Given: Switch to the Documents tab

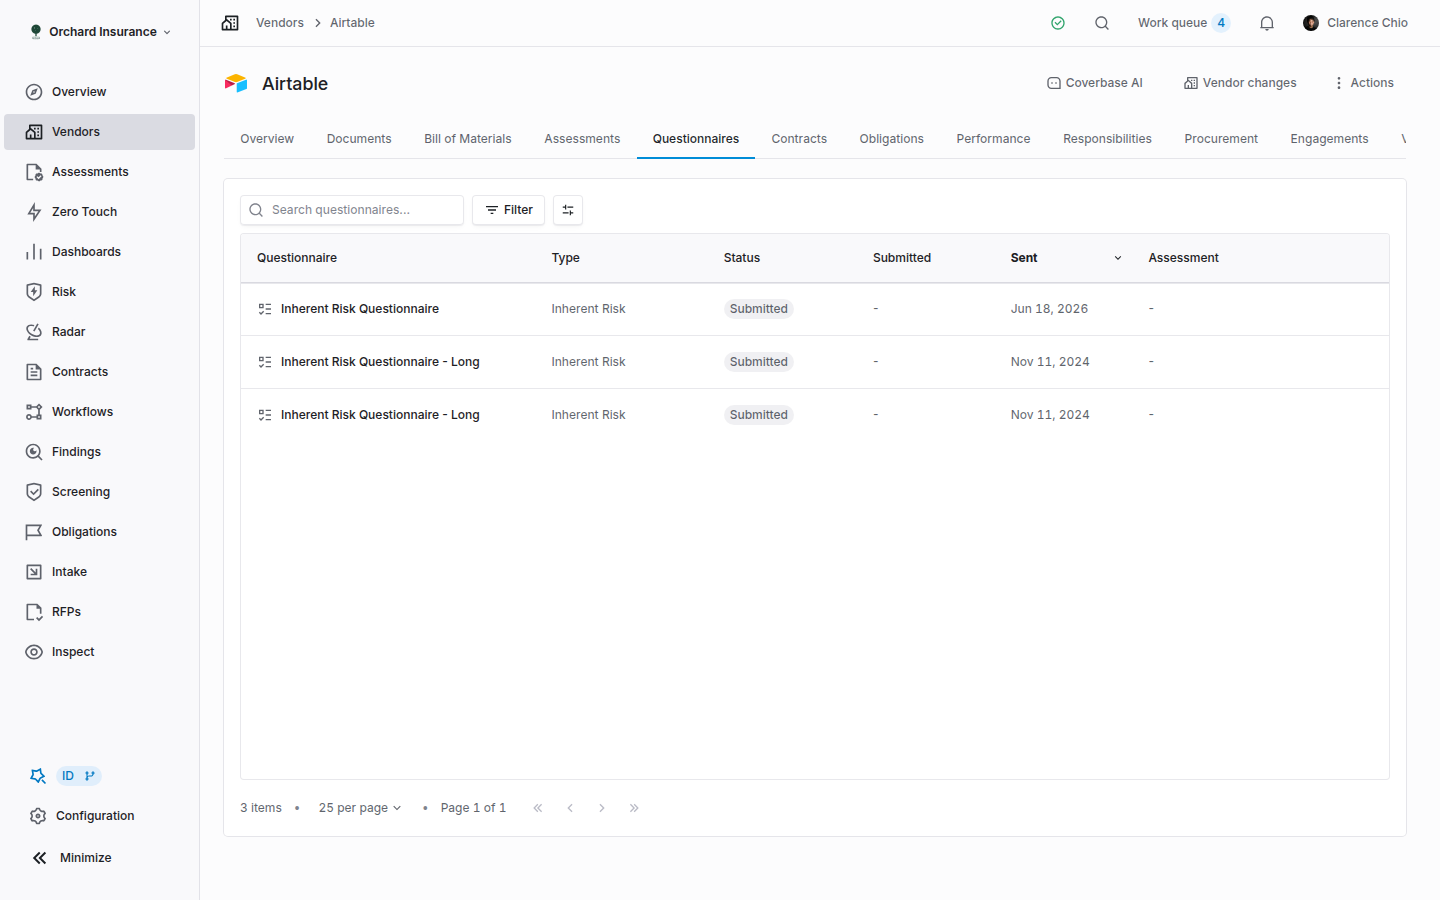Looking at the screenshot, I should tap(359, 139).
